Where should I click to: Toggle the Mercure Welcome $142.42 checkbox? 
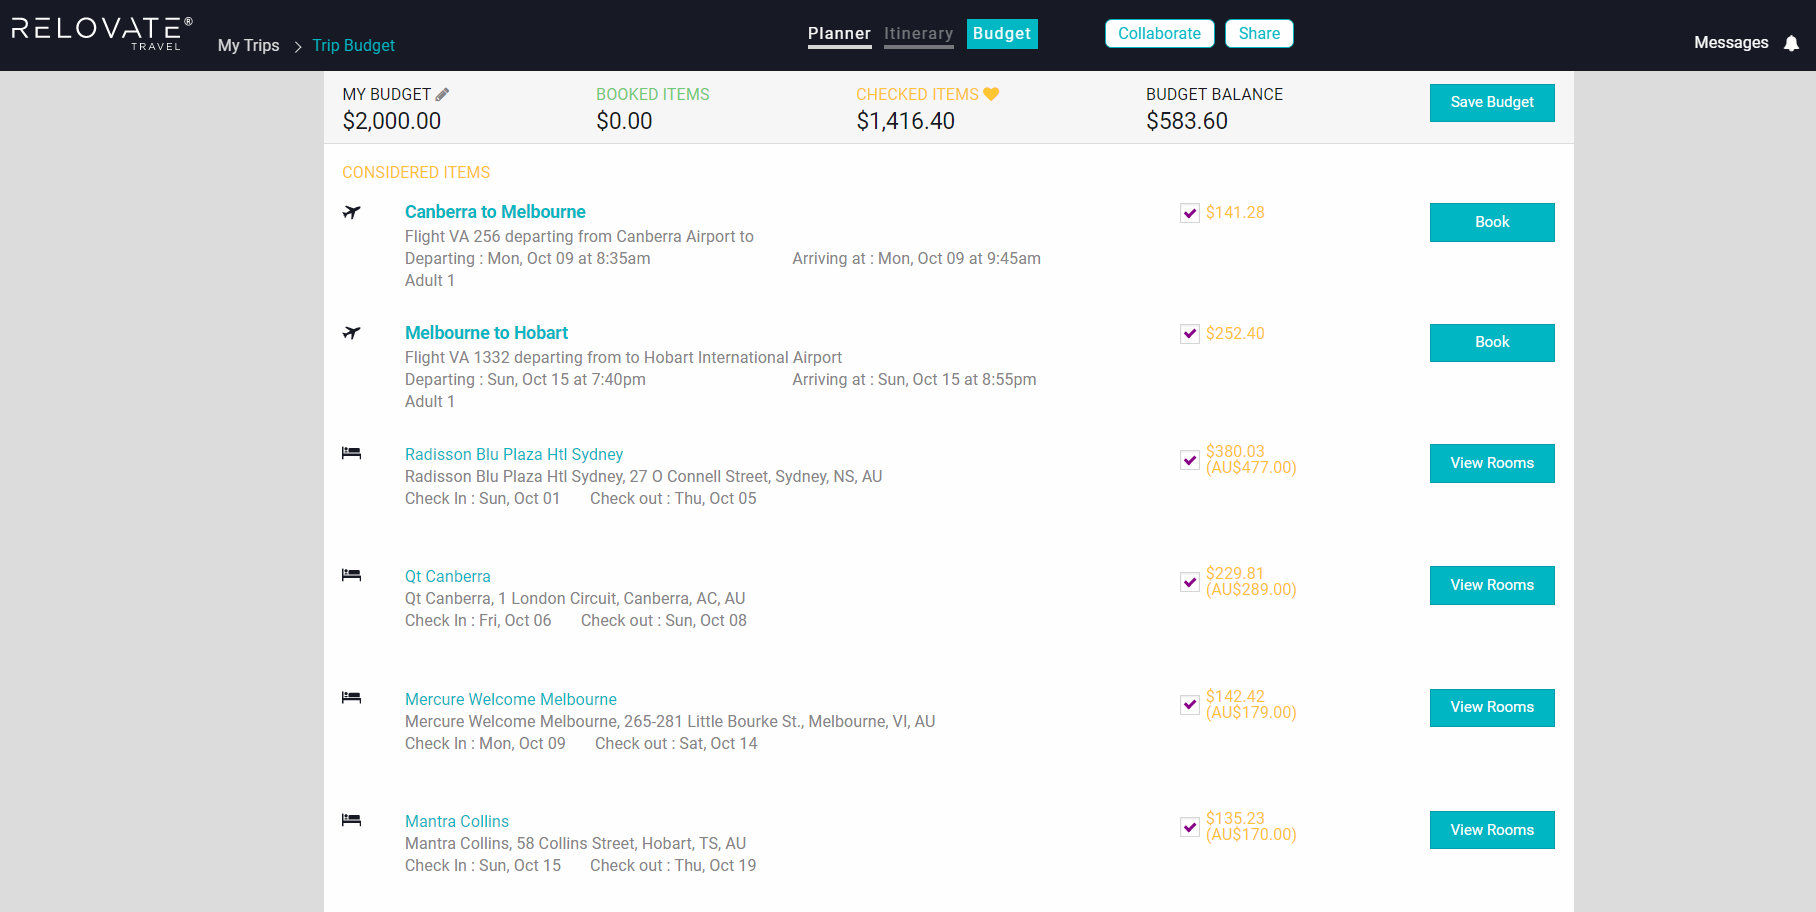1190,705
